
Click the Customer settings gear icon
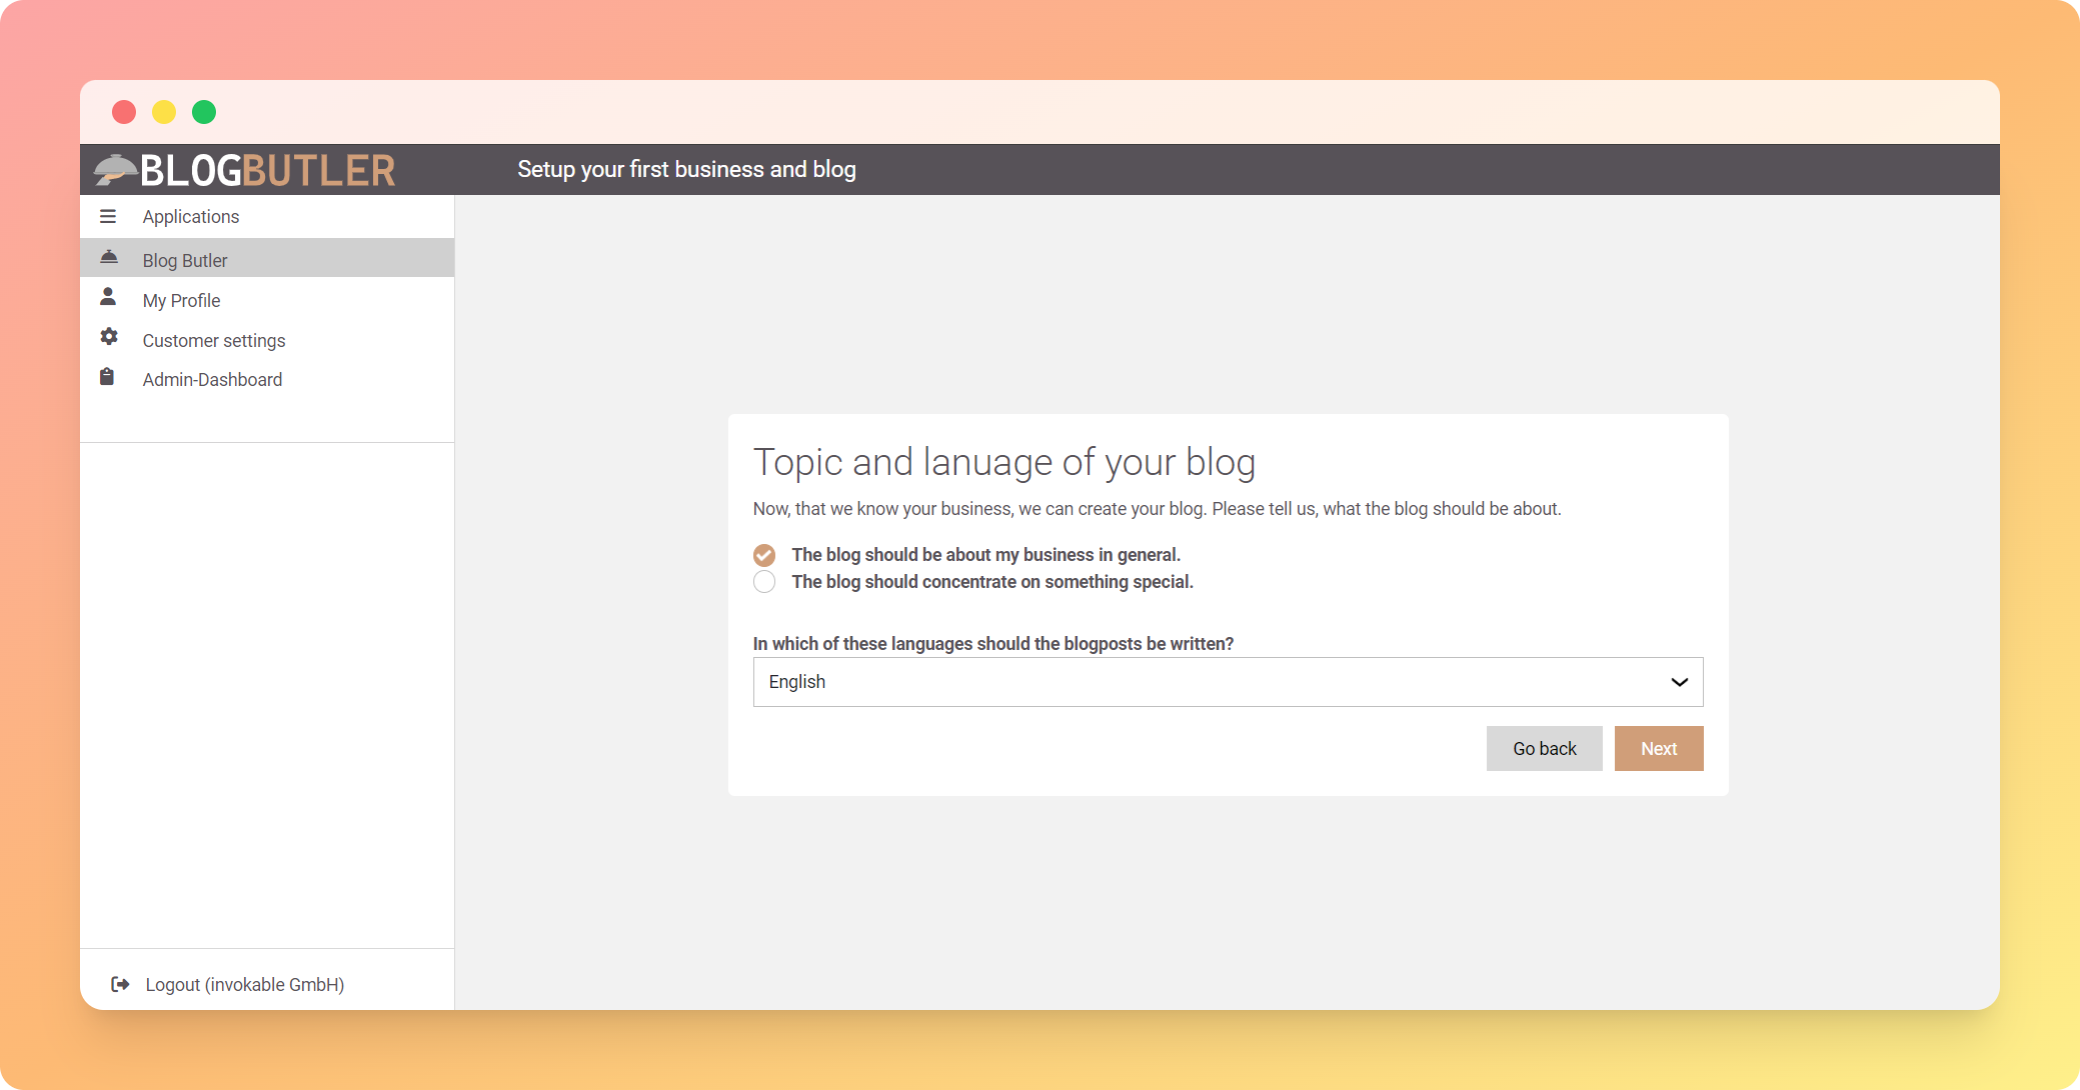pos(108,338)
